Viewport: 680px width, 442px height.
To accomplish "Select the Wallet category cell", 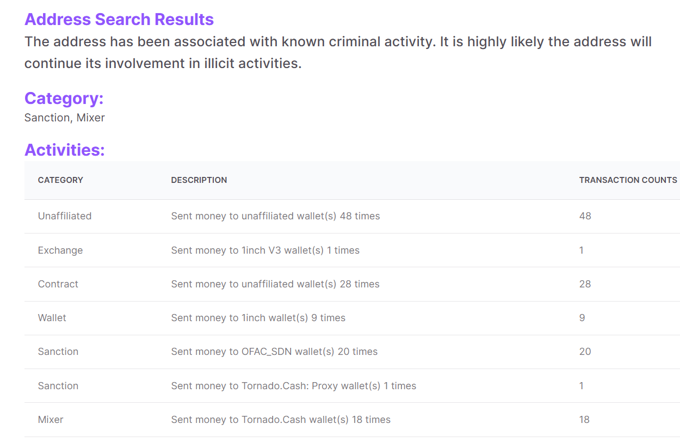I will pyautogui.click(x=52, y=318).
